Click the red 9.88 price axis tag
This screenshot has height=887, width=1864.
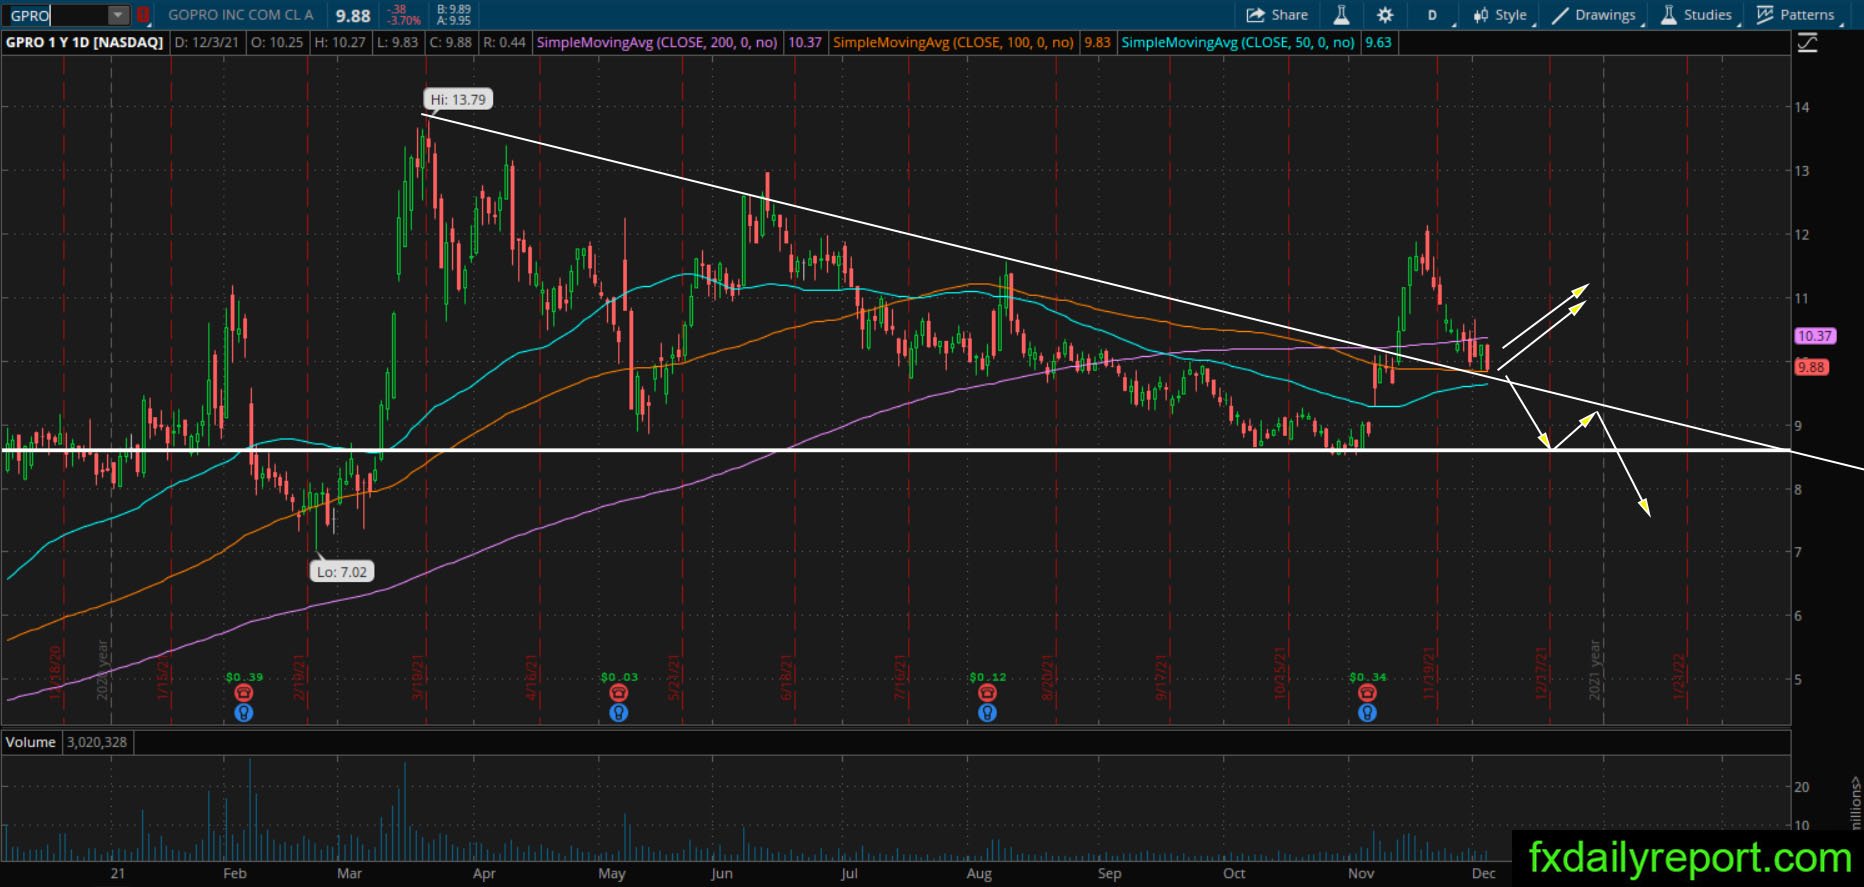(x=1811, y=367)
